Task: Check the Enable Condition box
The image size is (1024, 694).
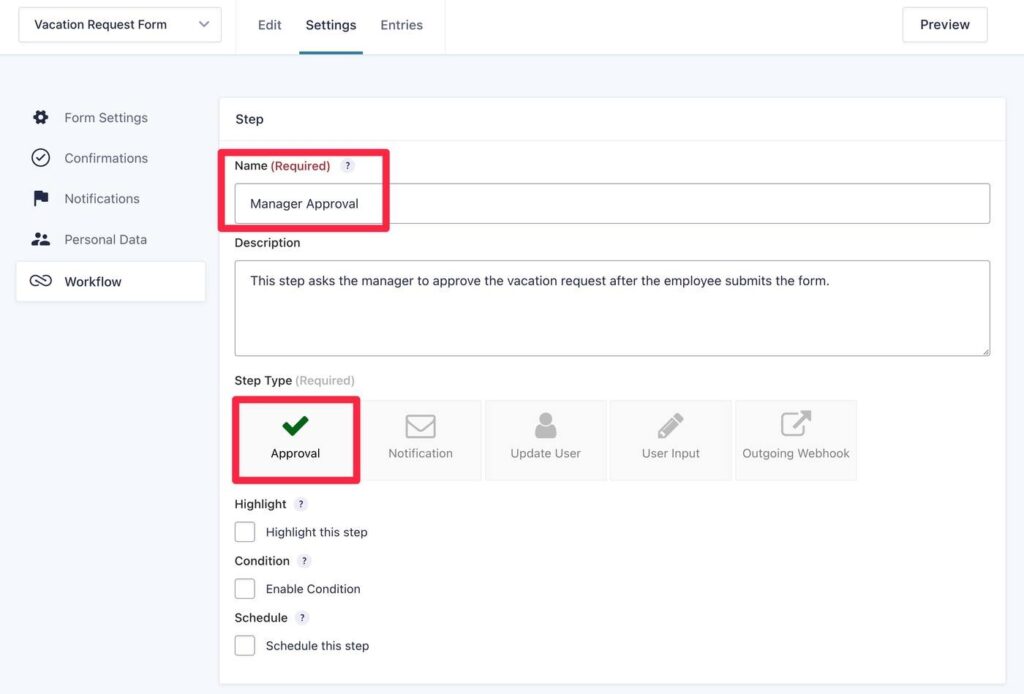Action: pos(245,588)
